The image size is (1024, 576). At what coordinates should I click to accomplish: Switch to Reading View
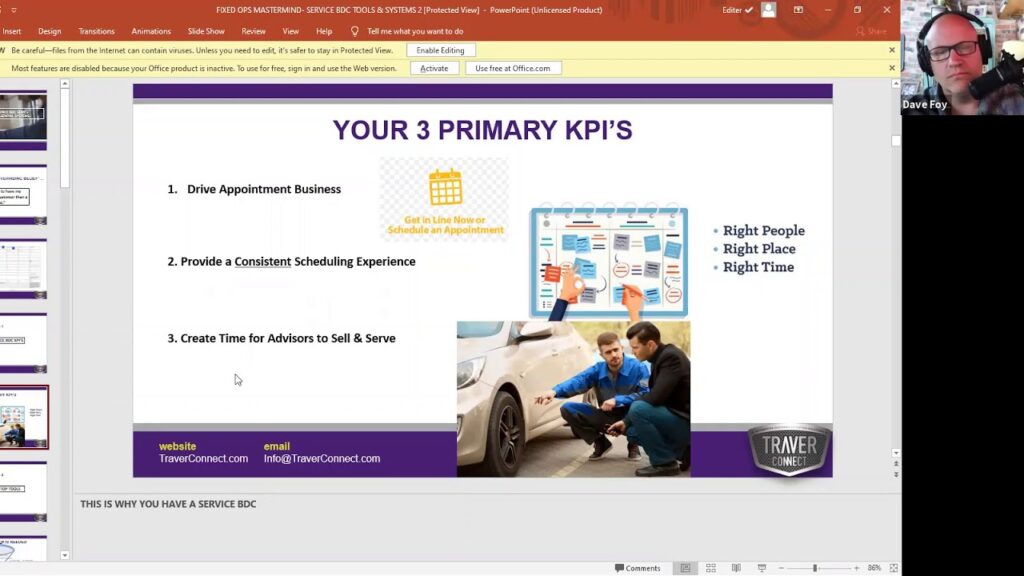click(x=735, y=568)
